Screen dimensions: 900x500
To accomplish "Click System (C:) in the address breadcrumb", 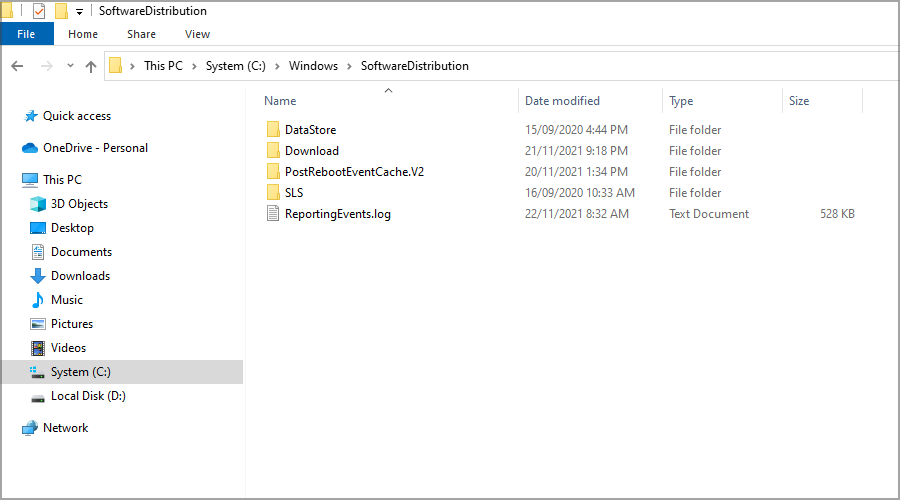I will coord(236,66).
